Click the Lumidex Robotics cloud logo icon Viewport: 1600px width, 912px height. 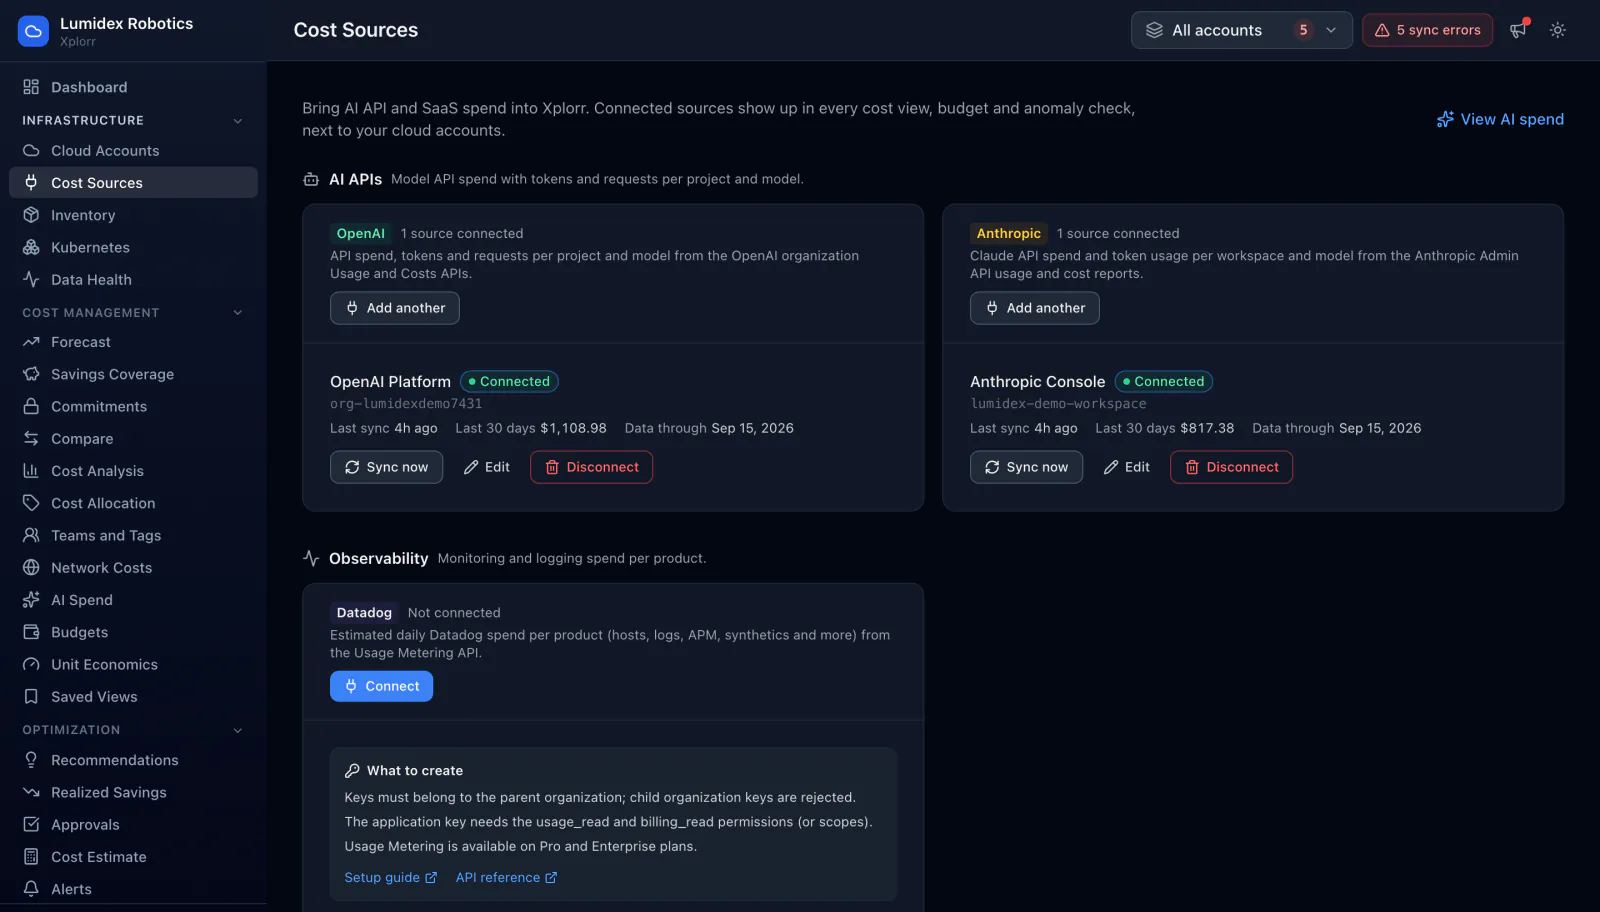(33, 31)
